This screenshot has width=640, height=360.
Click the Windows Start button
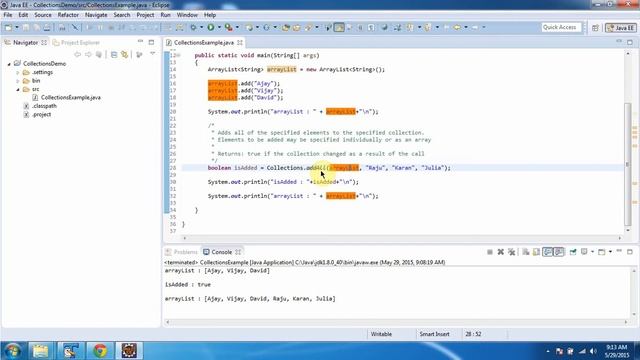tap(13, 351)
